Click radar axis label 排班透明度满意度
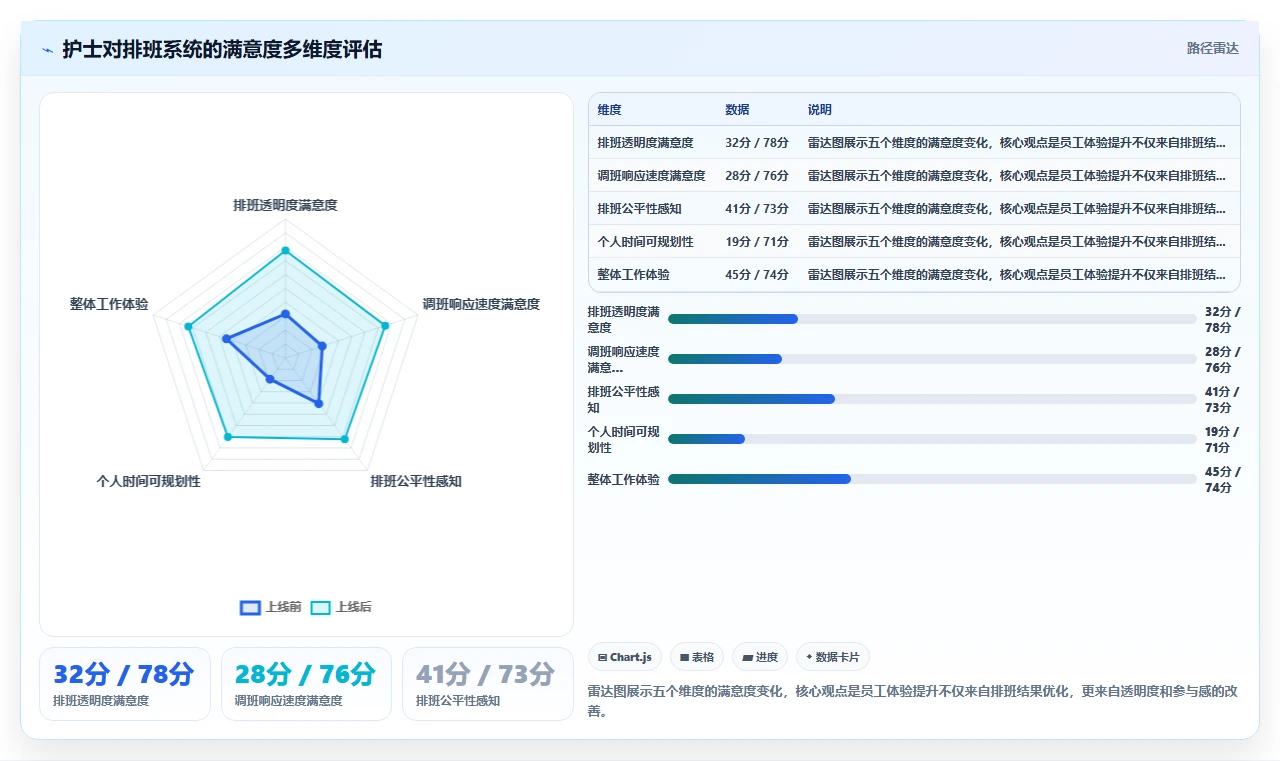This screenshot has height=761, width=1280. (285, 205)
